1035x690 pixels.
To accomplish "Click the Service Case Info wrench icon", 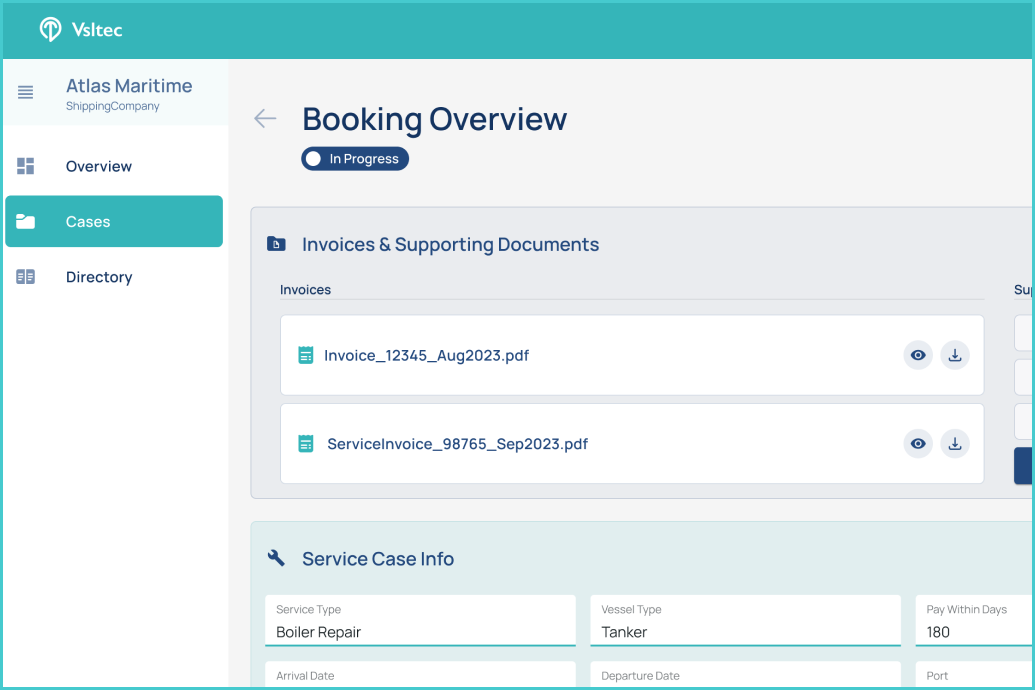I will [x=276, y=558].
